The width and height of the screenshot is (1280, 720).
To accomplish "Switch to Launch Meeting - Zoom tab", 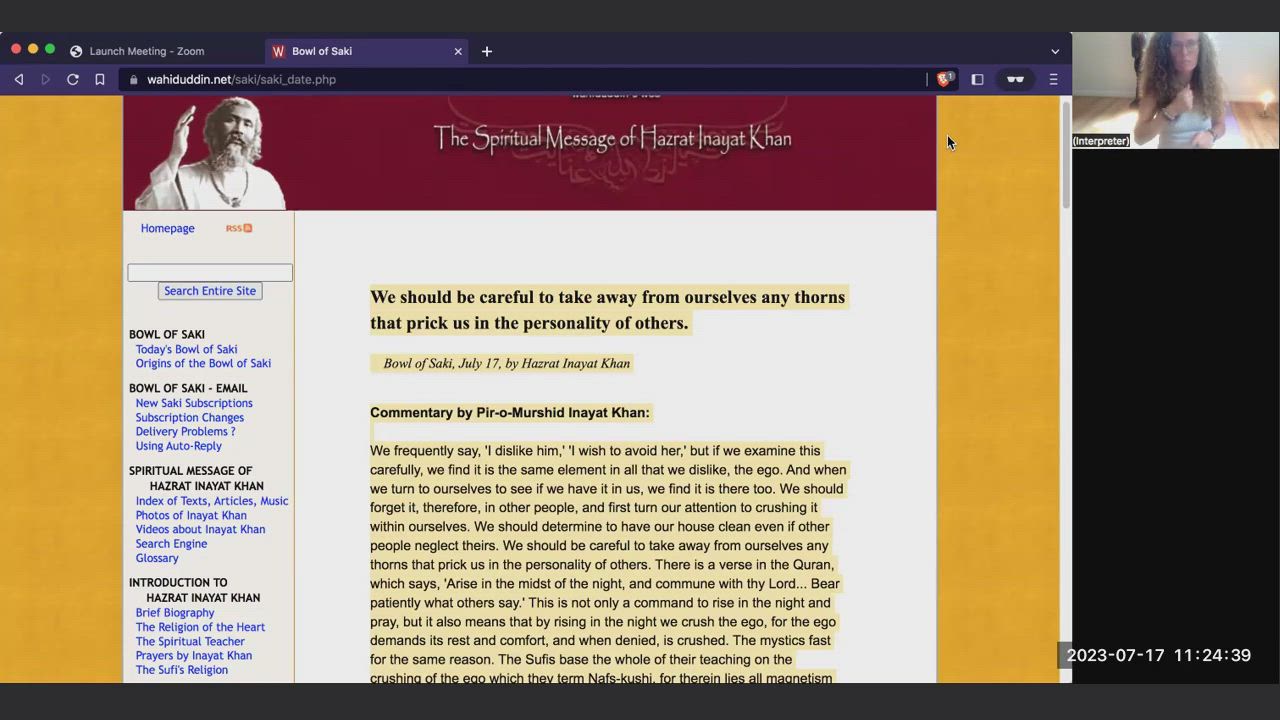I will click(146, 52).
